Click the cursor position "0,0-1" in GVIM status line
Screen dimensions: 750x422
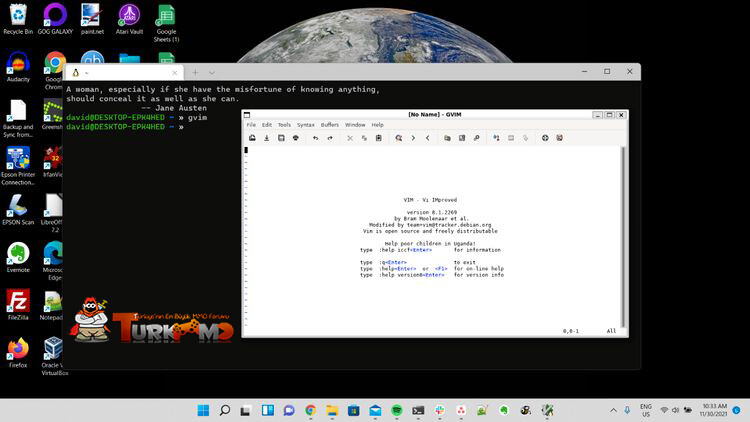tap(571, 331)
